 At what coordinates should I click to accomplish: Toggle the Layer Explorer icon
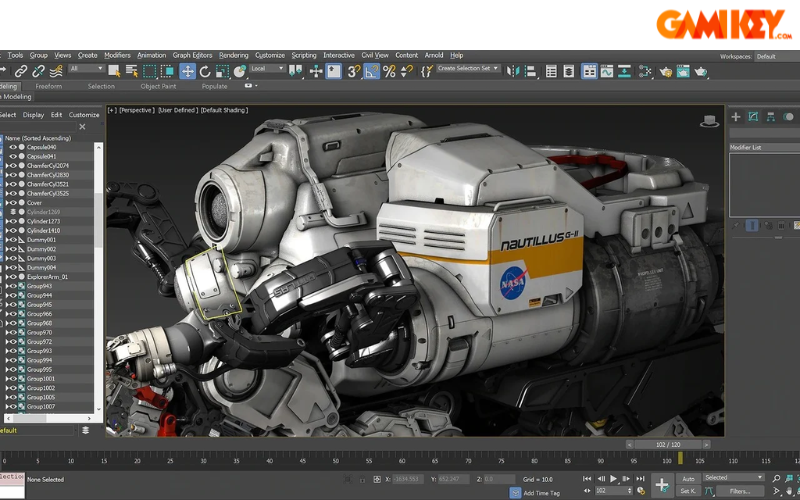(x=569, y=71)
